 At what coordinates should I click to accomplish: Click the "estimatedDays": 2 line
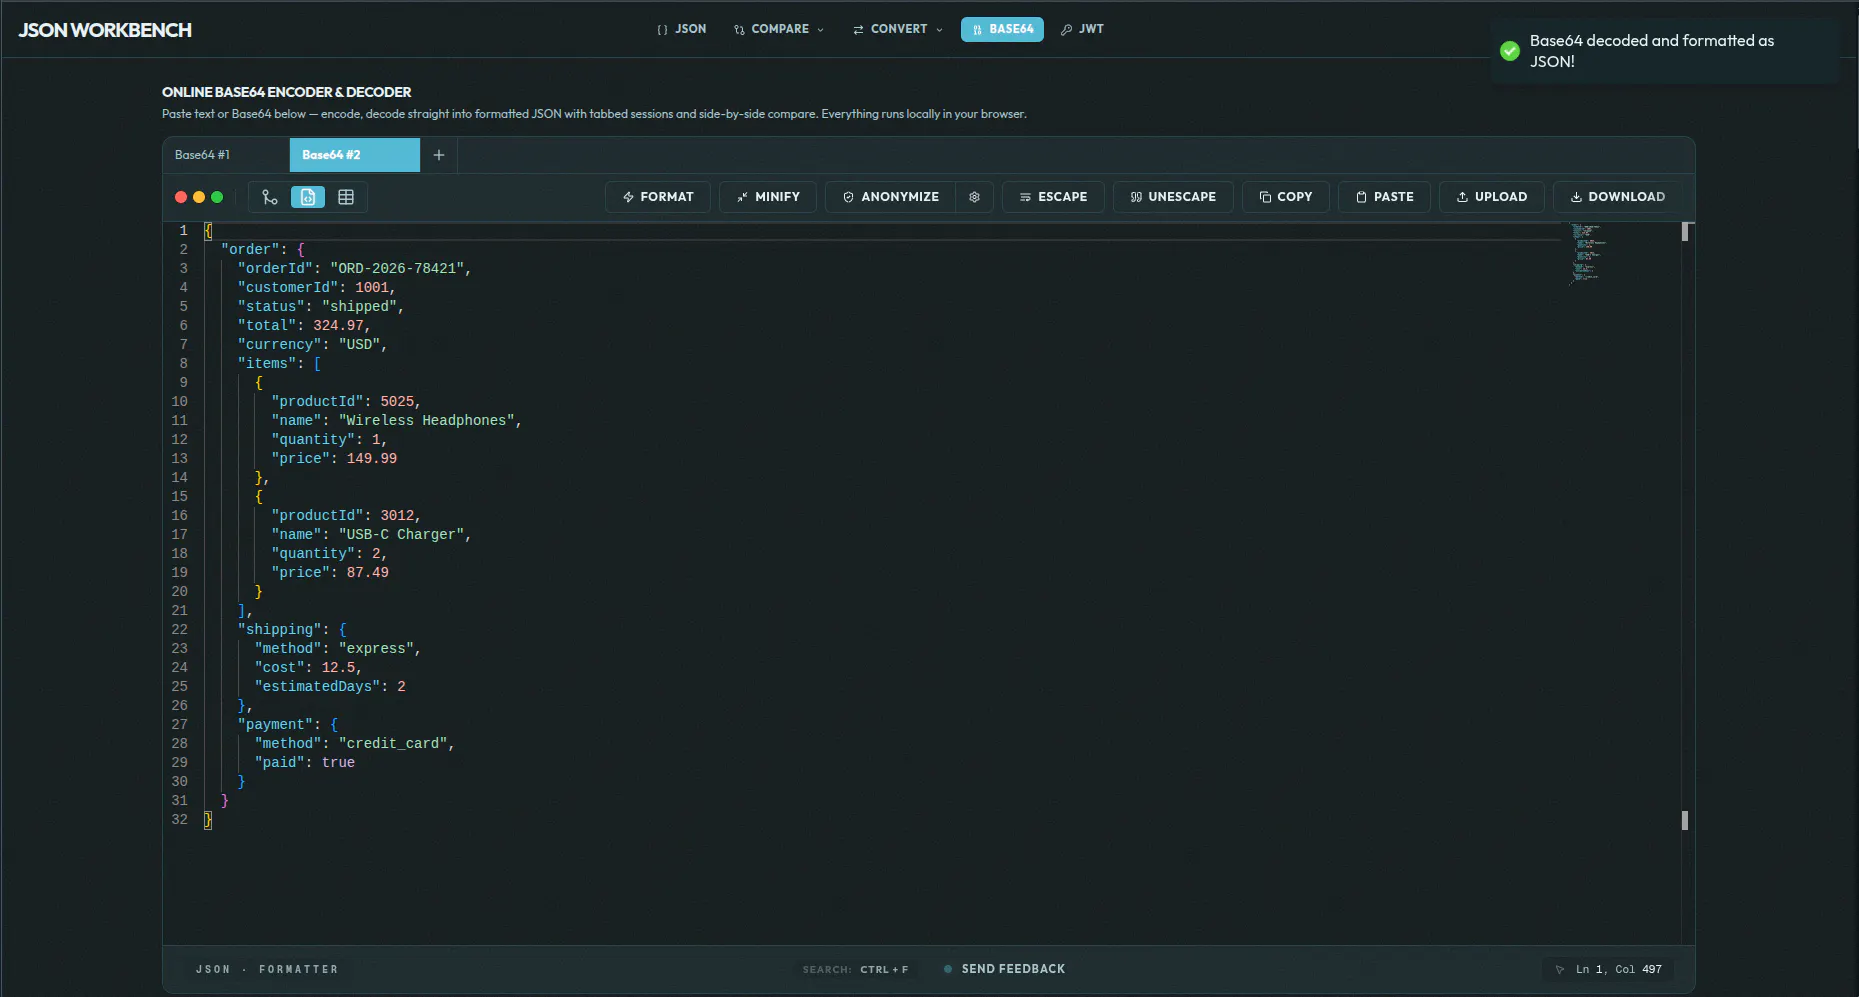click(330, 686)
